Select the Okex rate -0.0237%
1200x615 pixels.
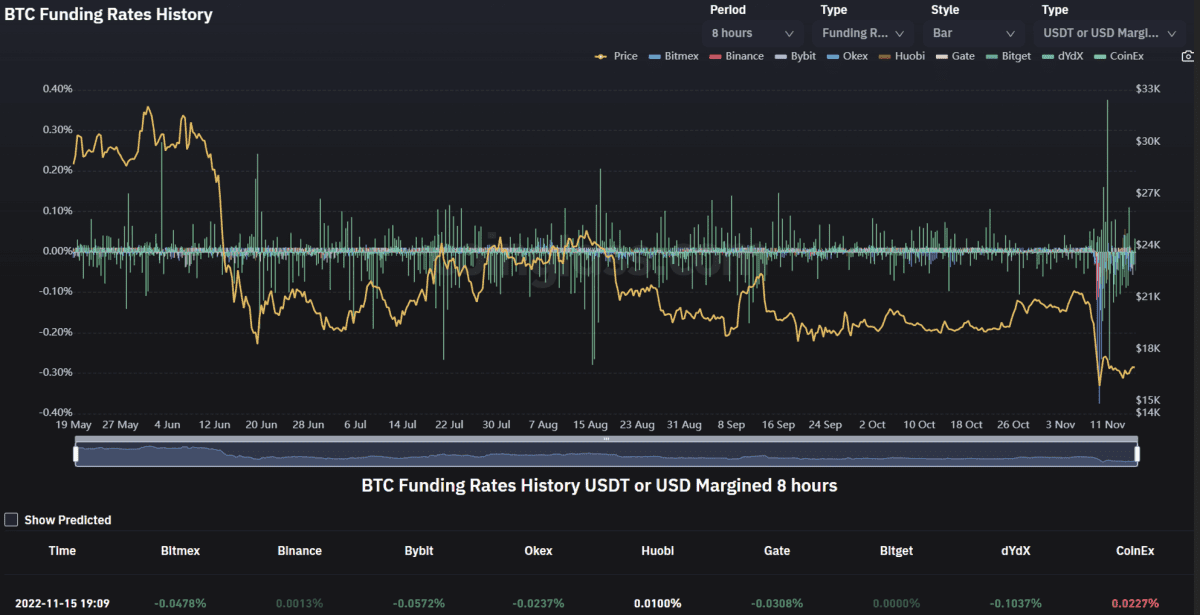(538, 603)
